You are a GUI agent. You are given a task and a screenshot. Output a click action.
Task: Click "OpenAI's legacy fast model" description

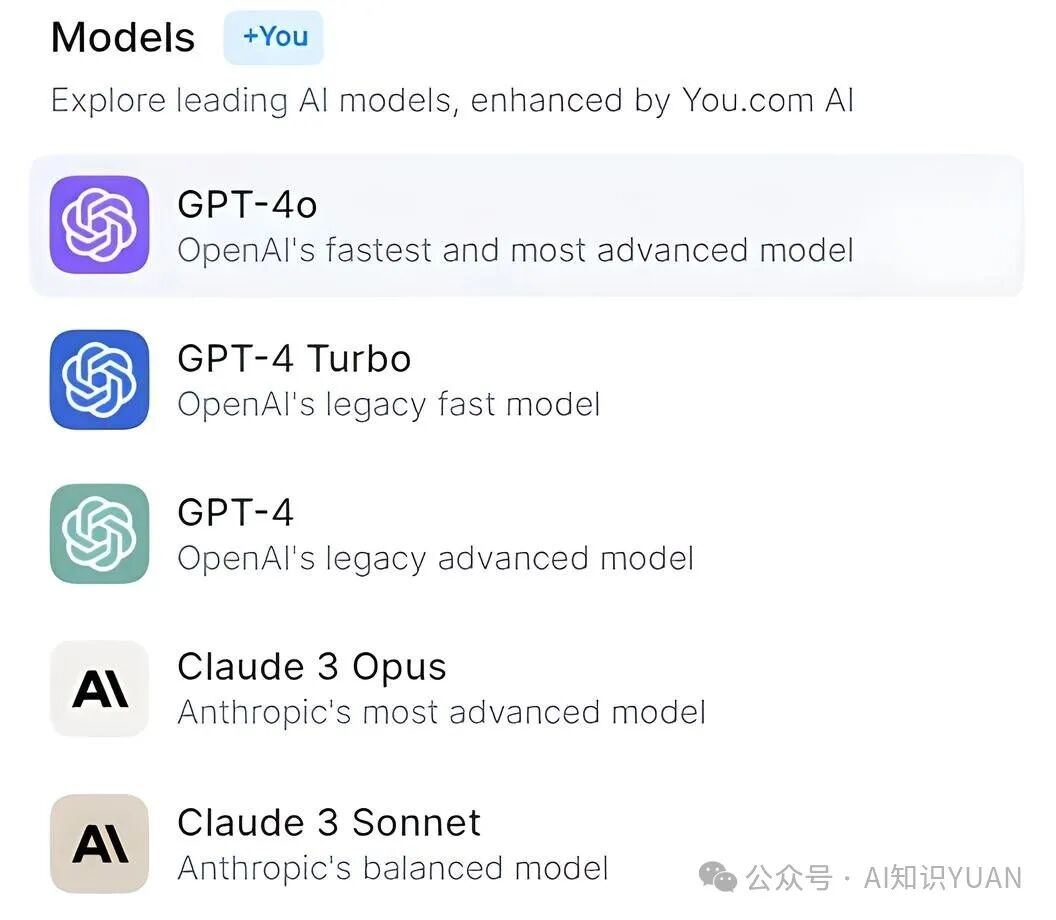[x=388, y=404]
